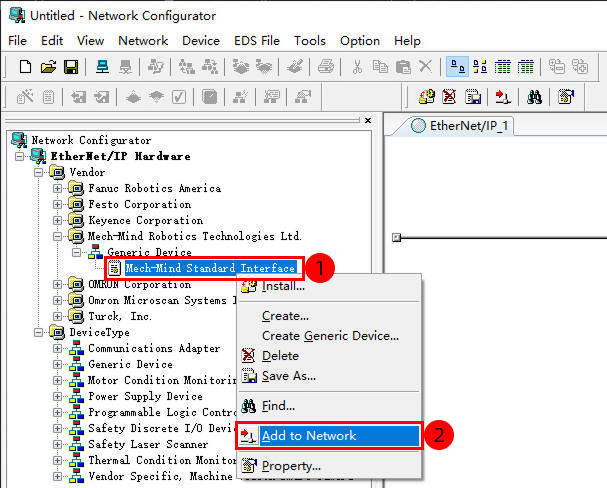Open the Device menu
Viewport: 607px width, 488px height.
201,41
